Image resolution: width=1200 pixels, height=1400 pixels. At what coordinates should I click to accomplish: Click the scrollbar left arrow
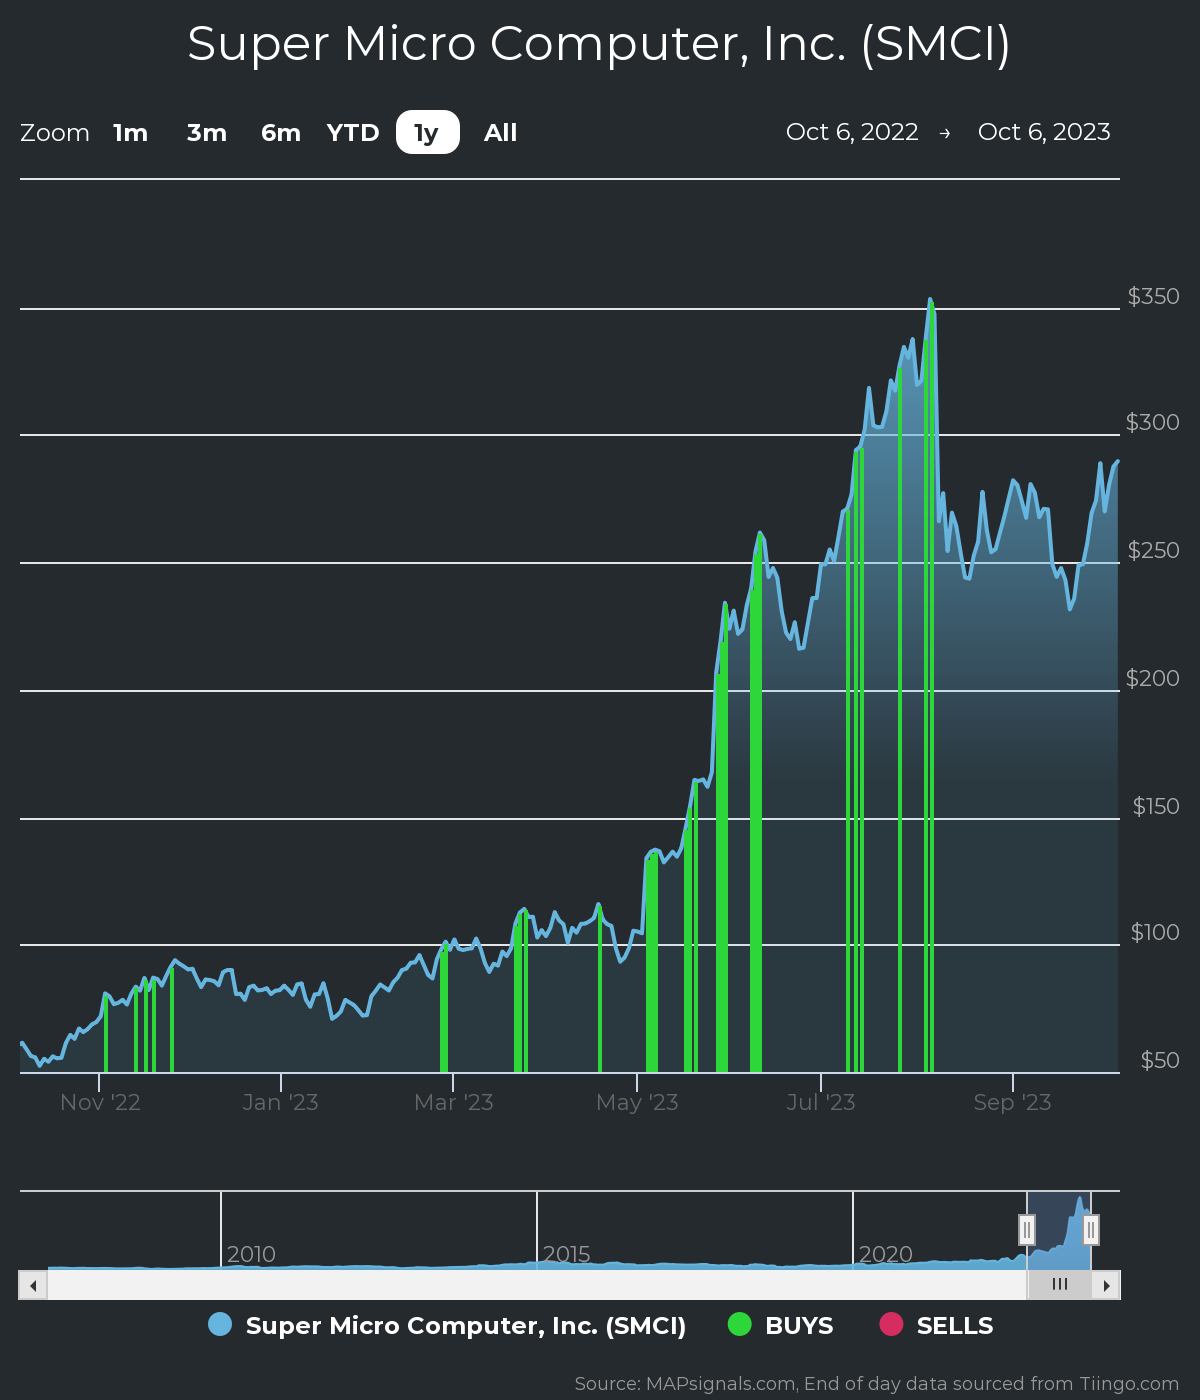(x=33, y=1285)
